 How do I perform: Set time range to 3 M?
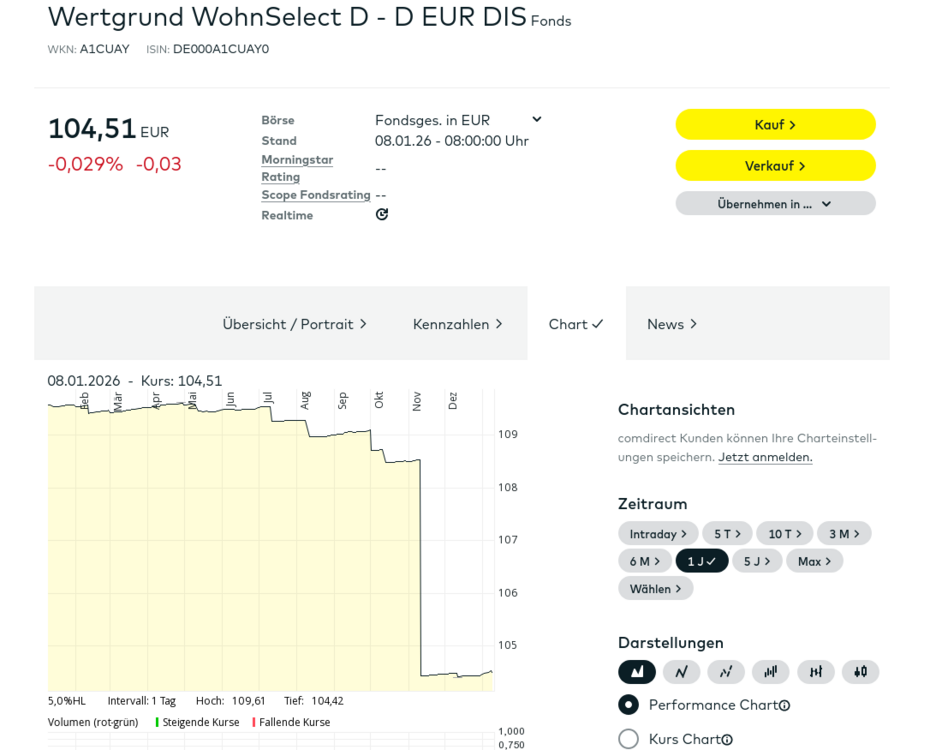[844, 534]
